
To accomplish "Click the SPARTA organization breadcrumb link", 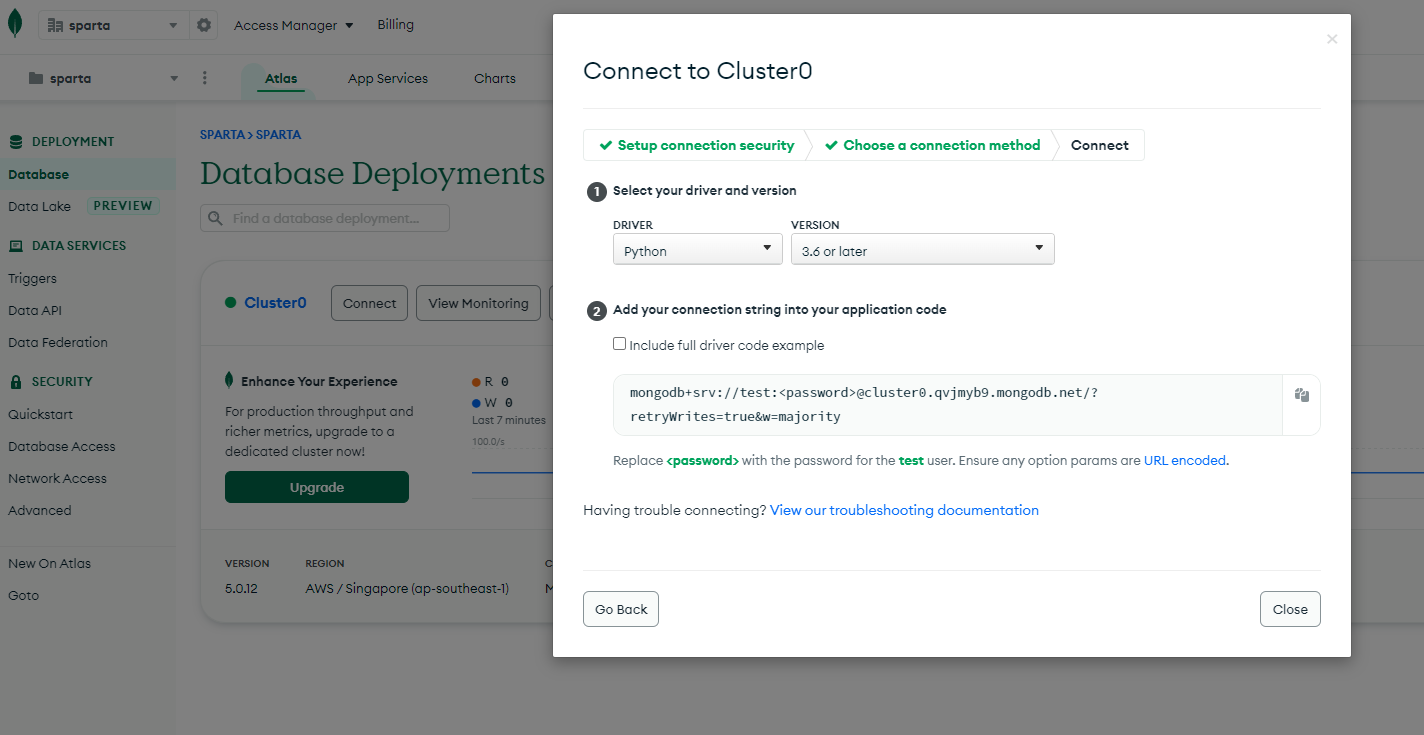I will tap(225, 134).
